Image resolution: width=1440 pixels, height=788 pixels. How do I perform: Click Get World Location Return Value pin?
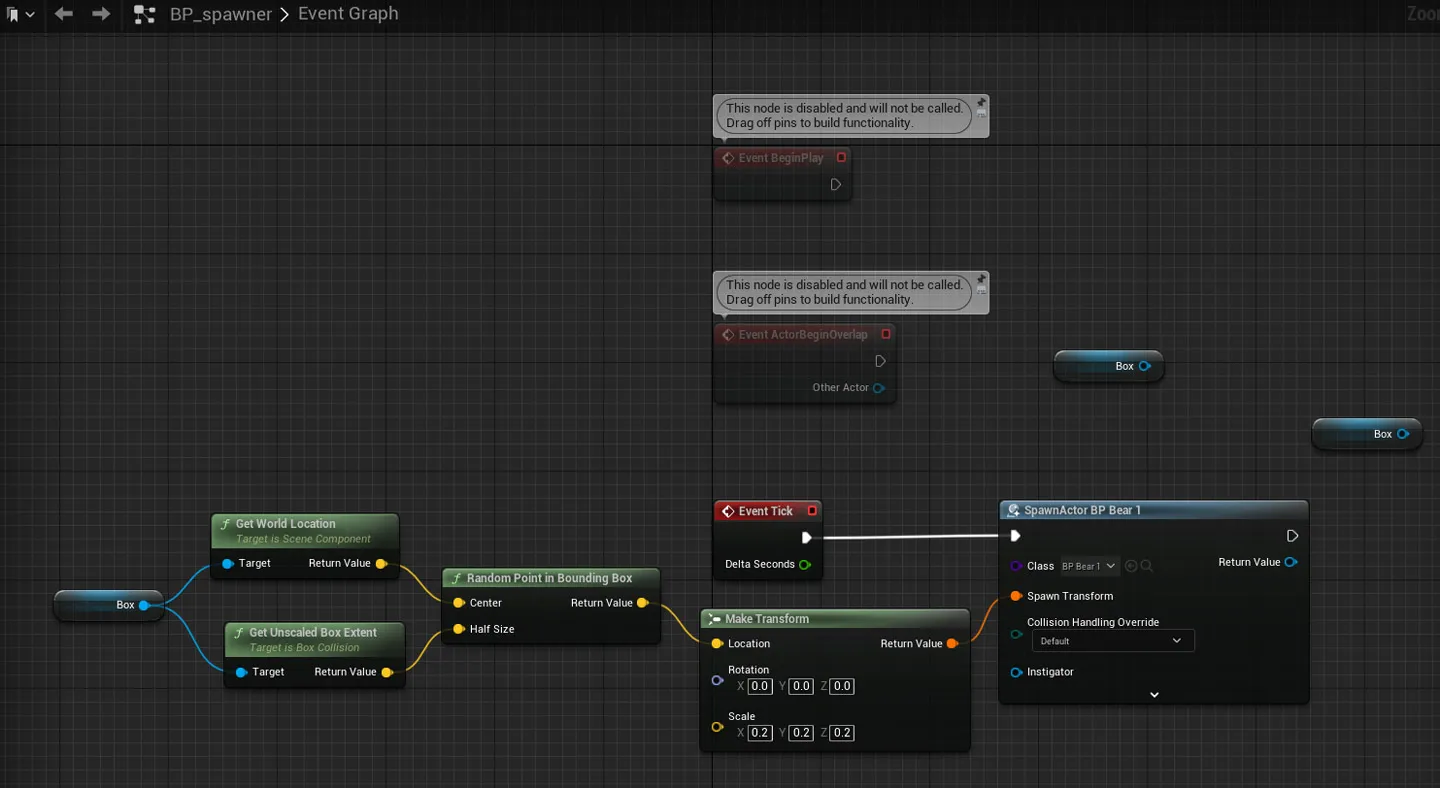381,563
